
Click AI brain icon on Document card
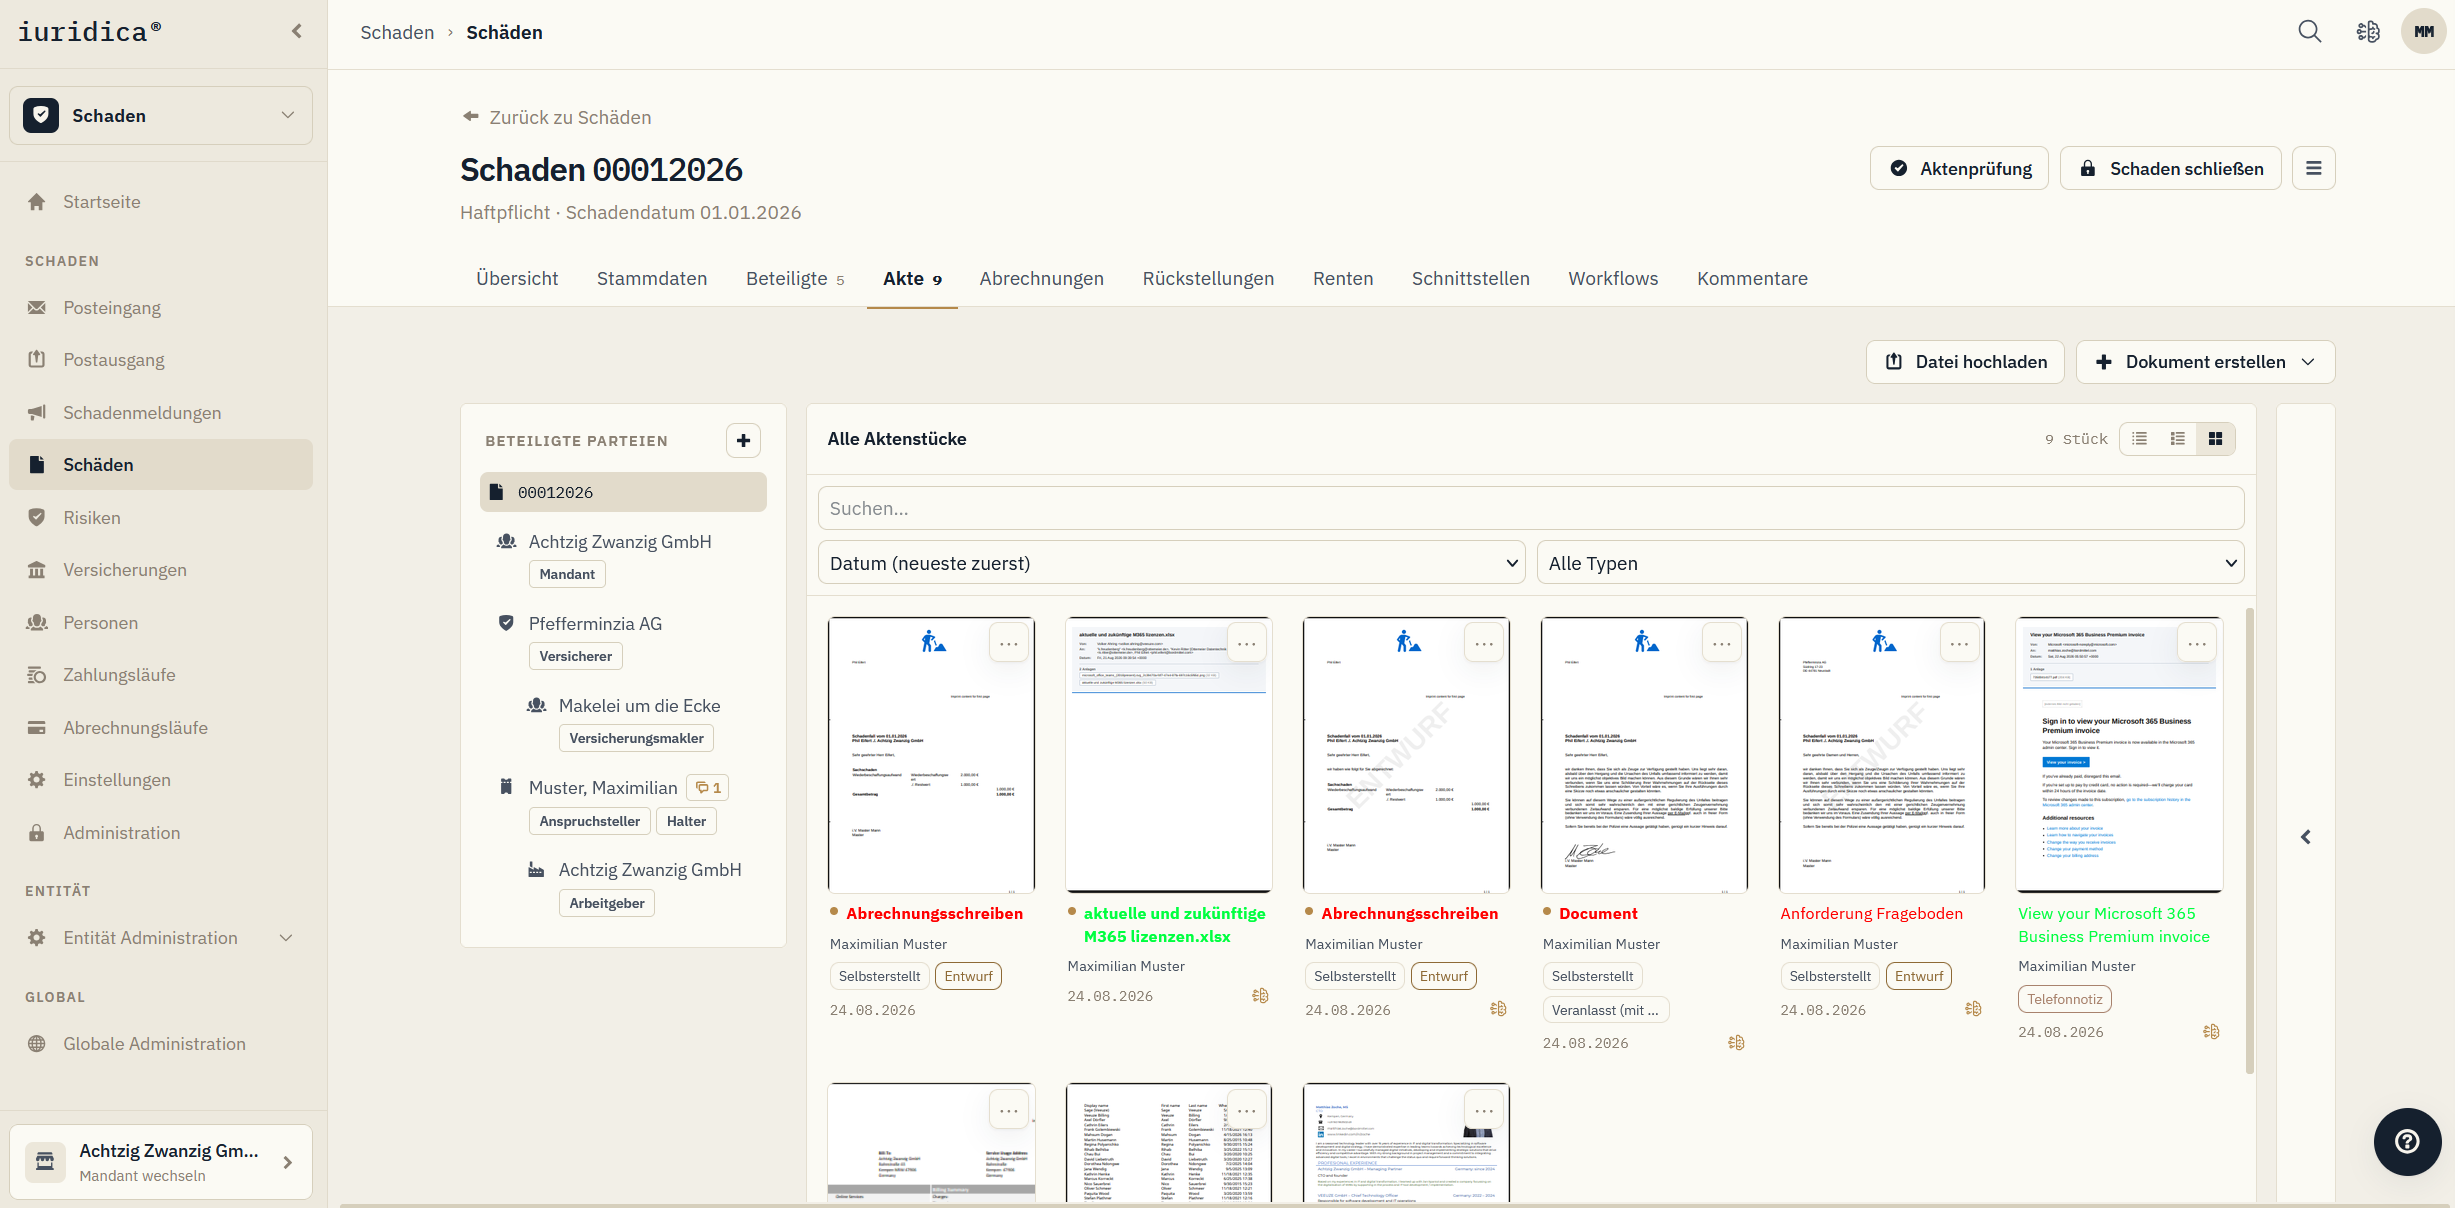tap(1736, 1043)
